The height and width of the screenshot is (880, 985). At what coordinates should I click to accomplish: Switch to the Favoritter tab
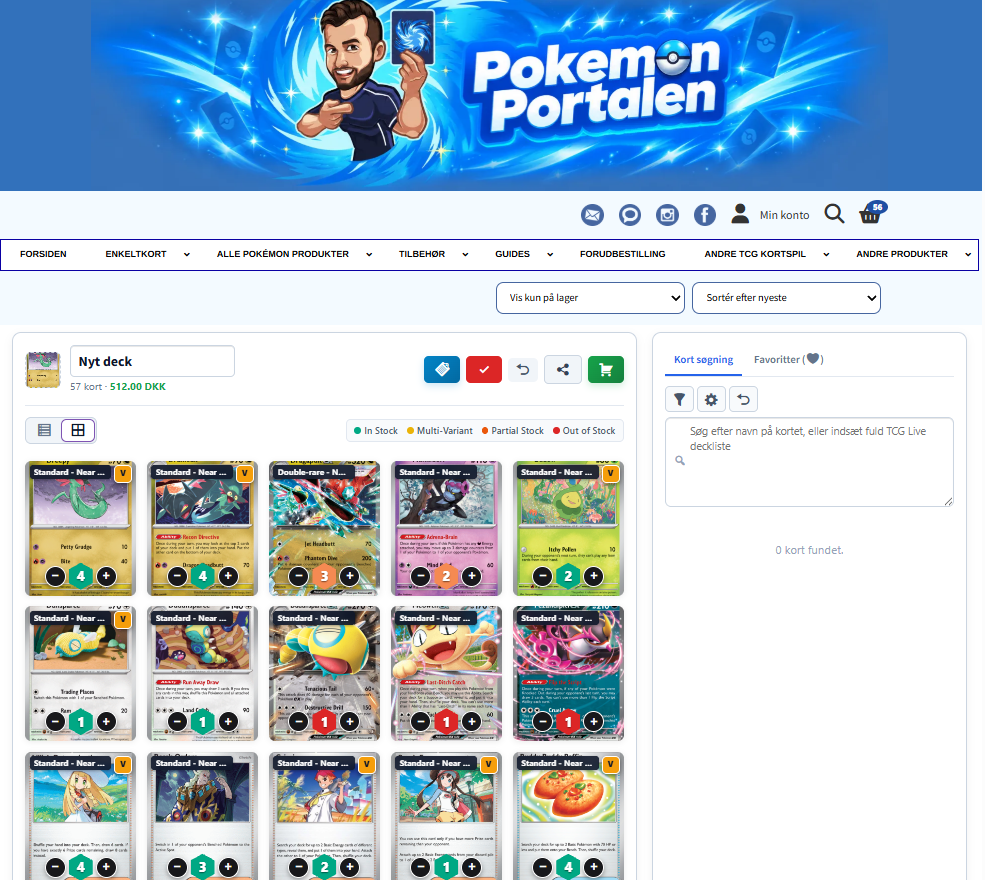(x=788, y=359)
